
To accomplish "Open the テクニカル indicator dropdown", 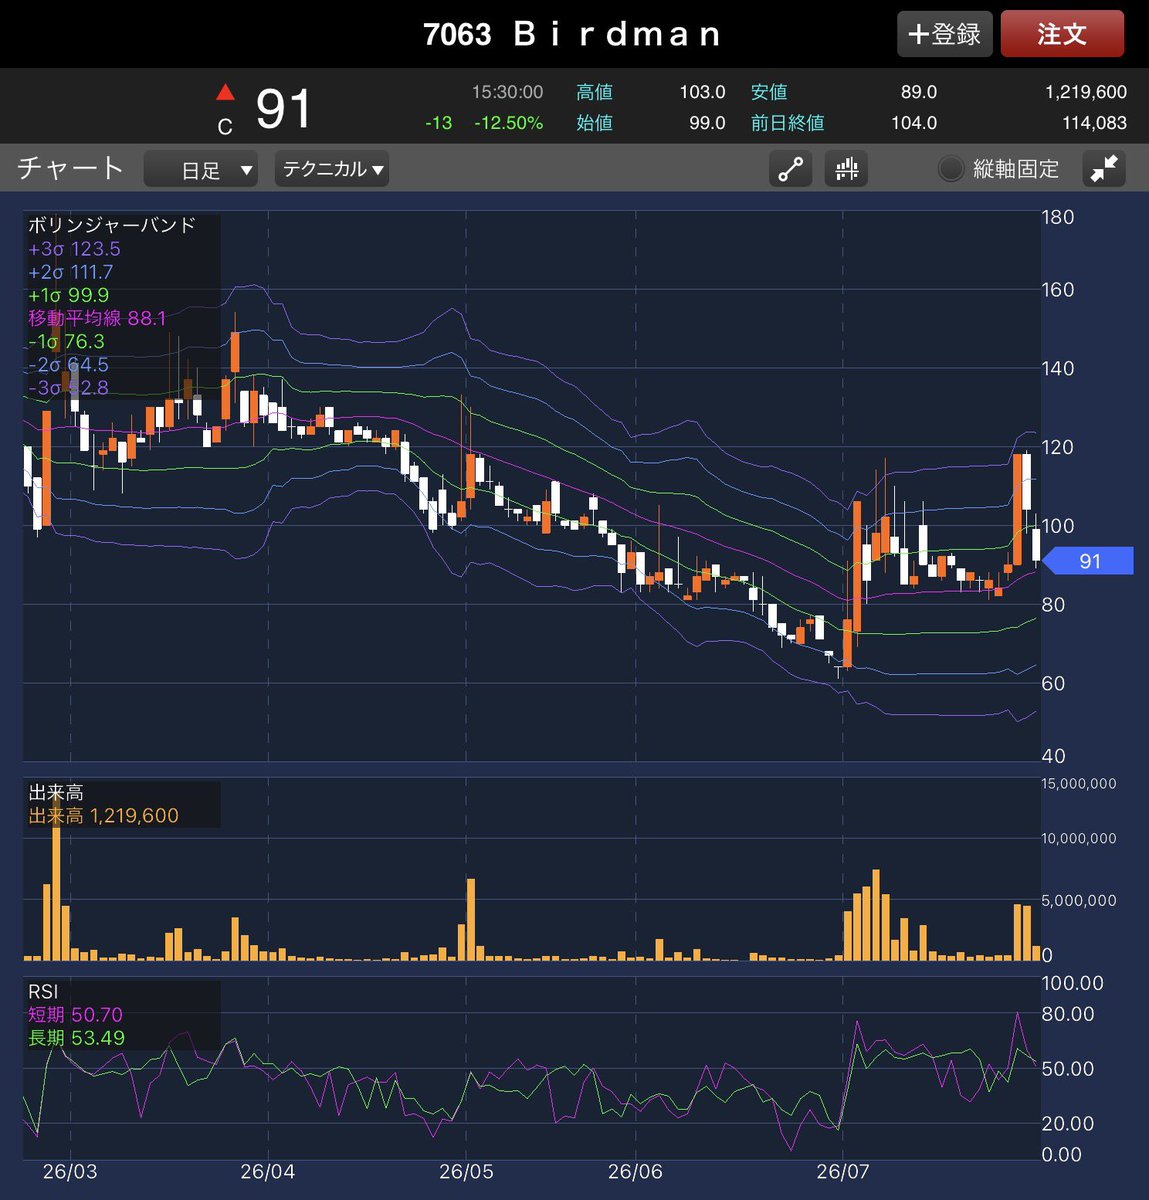I will pos(332,169).
